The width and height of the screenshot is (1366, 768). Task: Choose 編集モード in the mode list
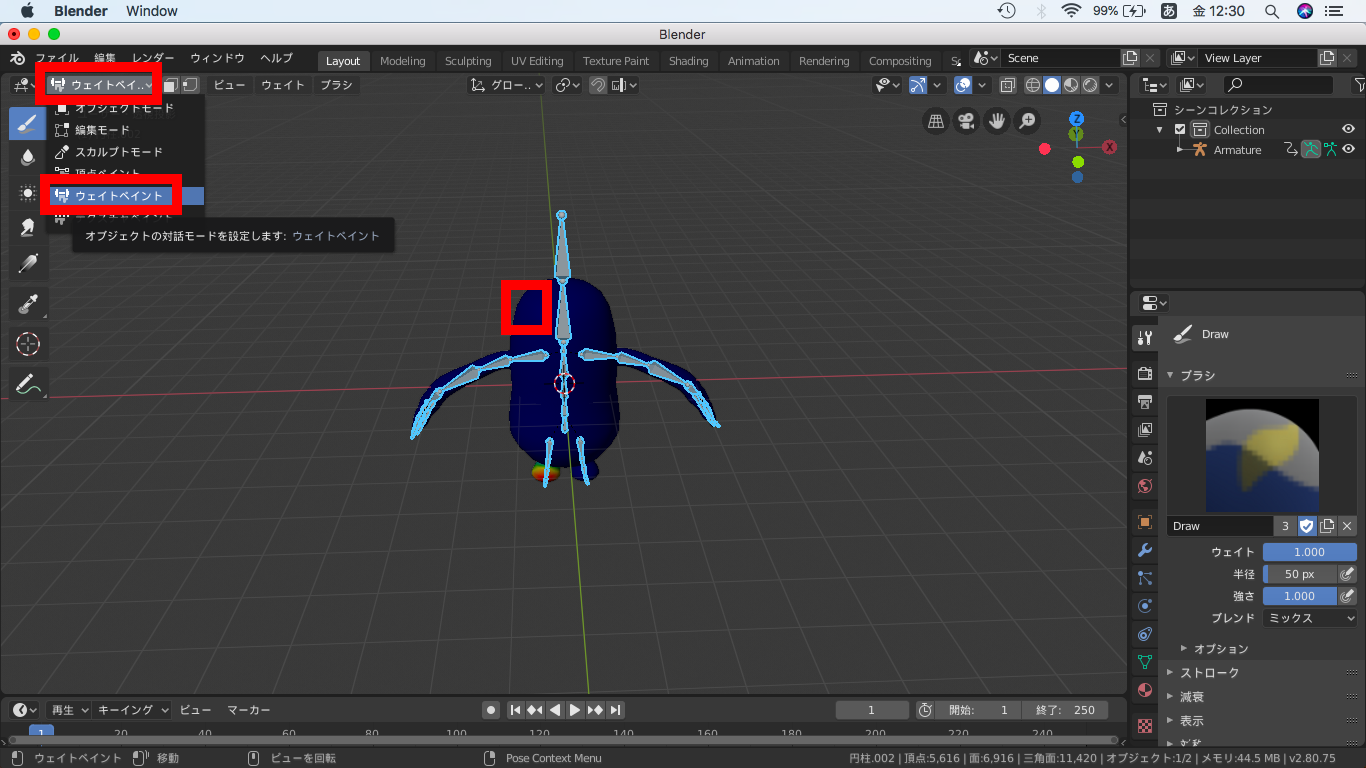pyautogui.click(x=125, y=130)
